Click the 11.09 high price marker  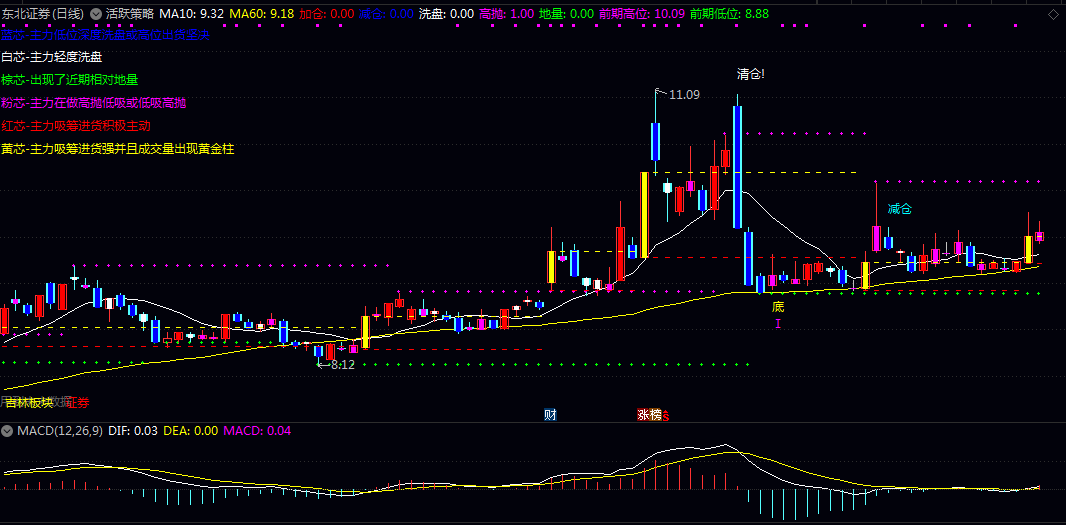(x=684, y=94)
